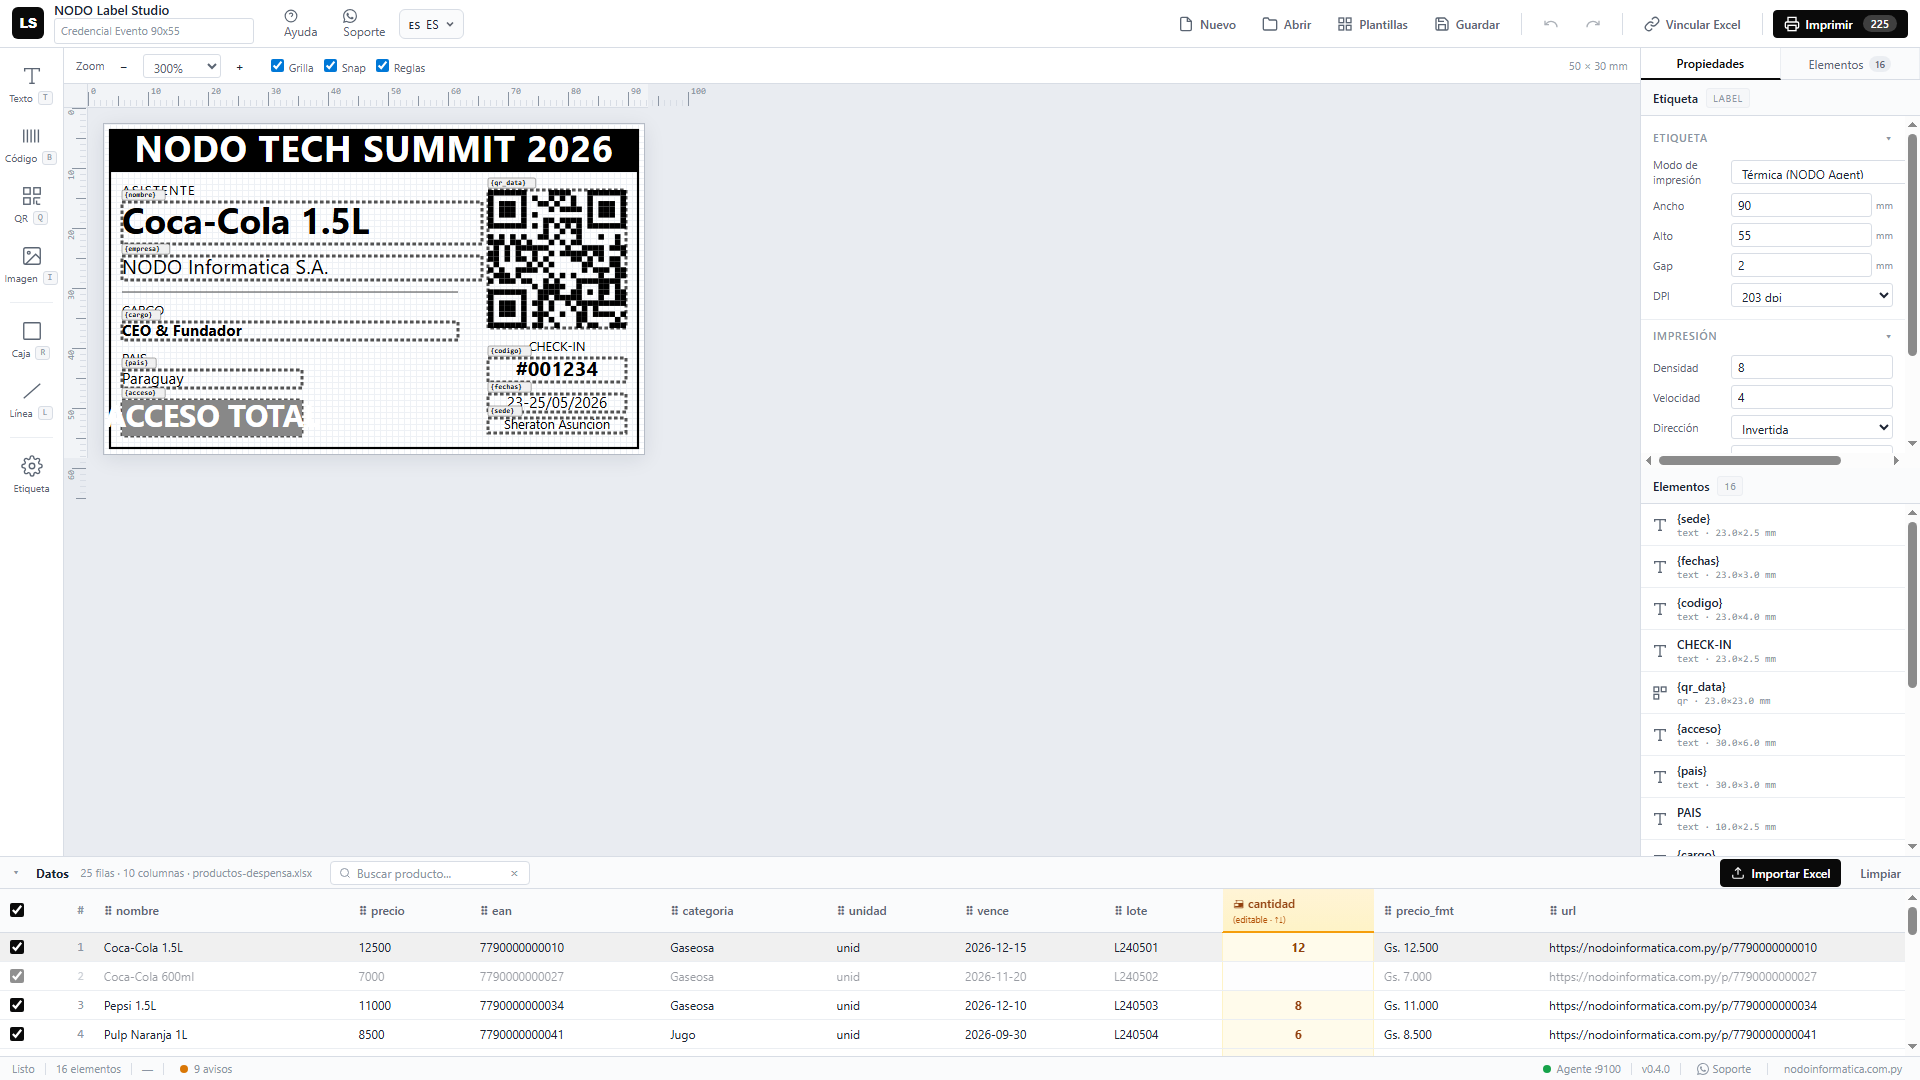Viewport: 1920px width, 1080px height.
Task: Click the label name field
Action: point(154,31)
